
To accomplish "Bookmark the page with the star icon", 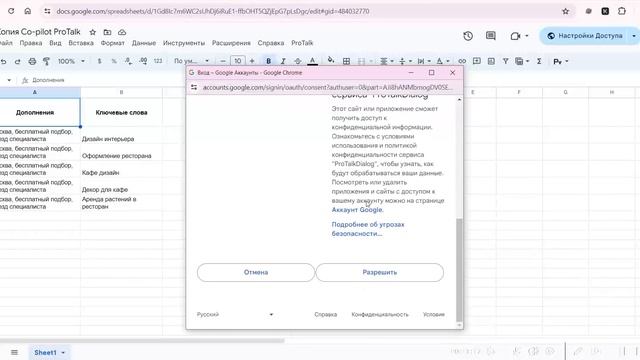I will [565, 11].
